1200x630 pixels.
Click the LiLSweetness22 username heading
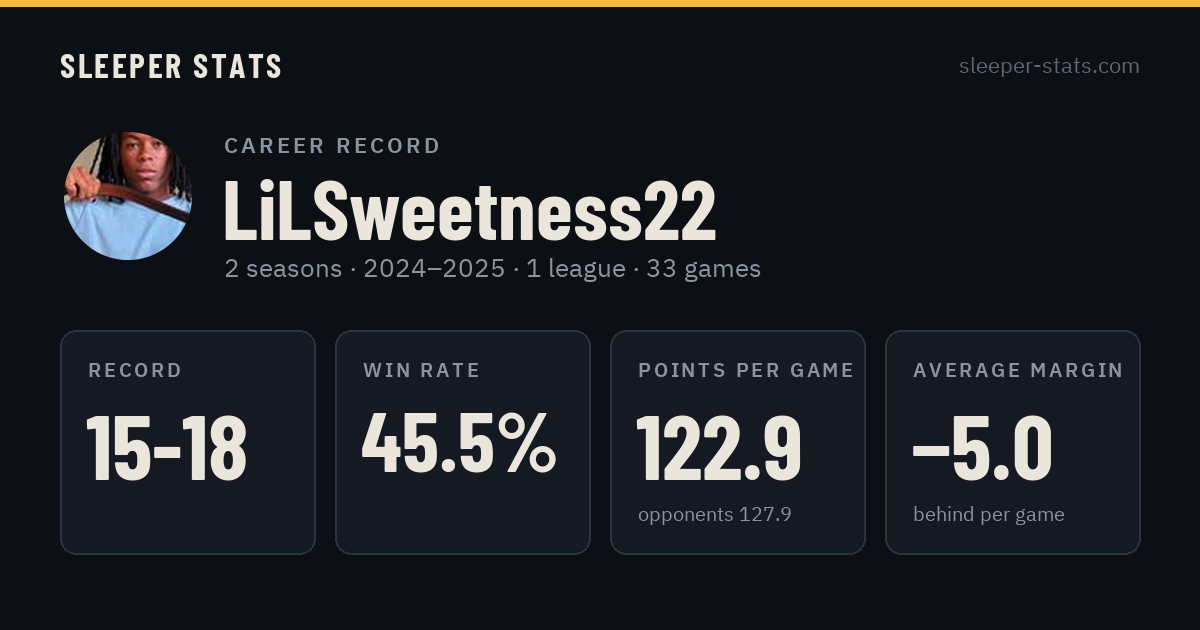pyautogui.click(x=470, y=211)
